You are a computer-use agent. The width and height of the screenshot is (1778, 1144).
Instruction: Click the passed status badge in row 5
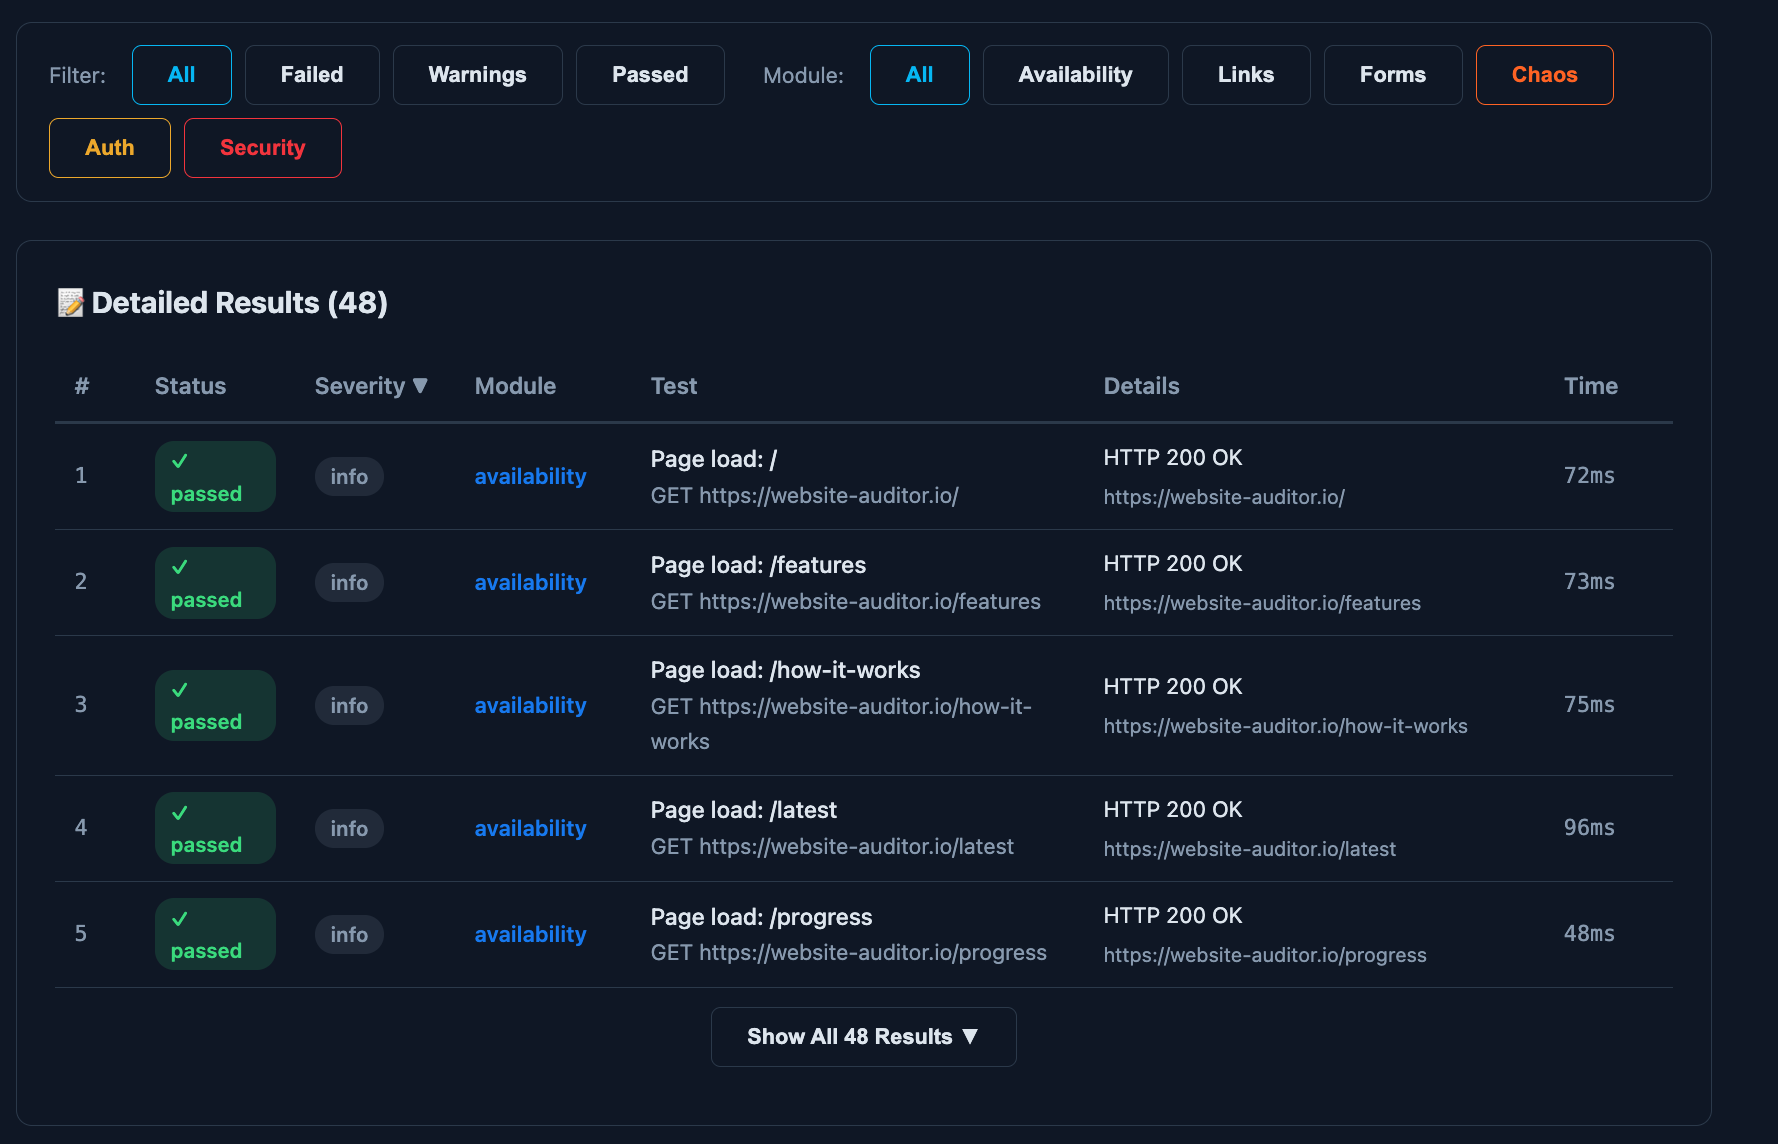(214, 933)
